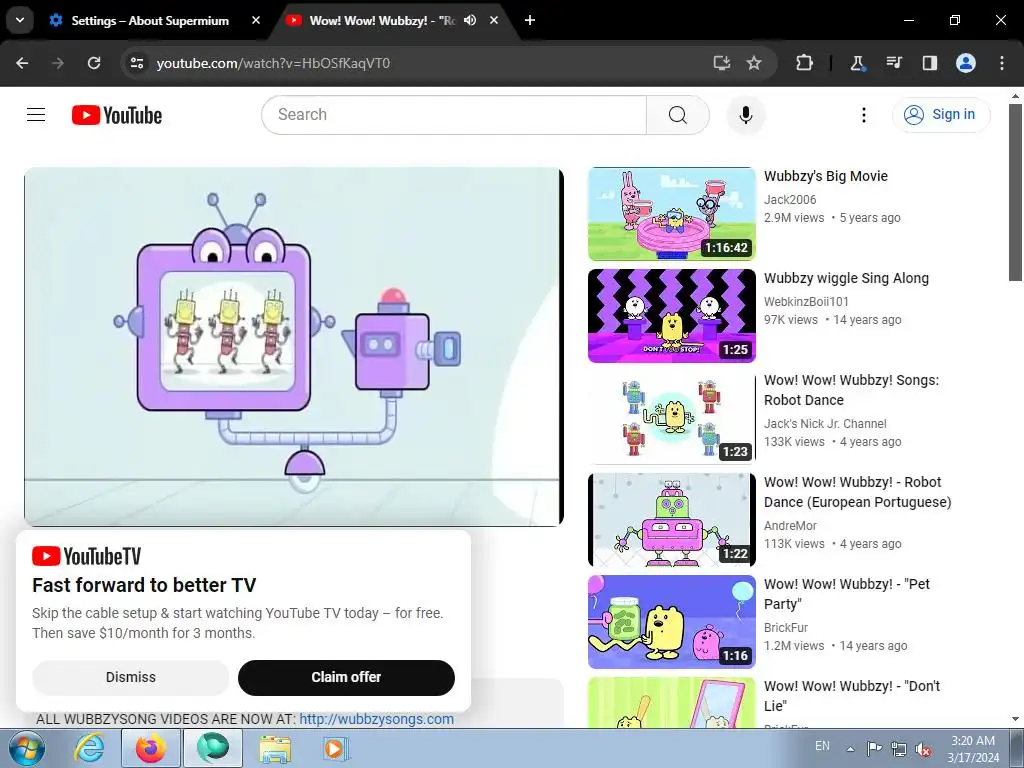Open the YouTube hamburger guide menu

[36, 115]
